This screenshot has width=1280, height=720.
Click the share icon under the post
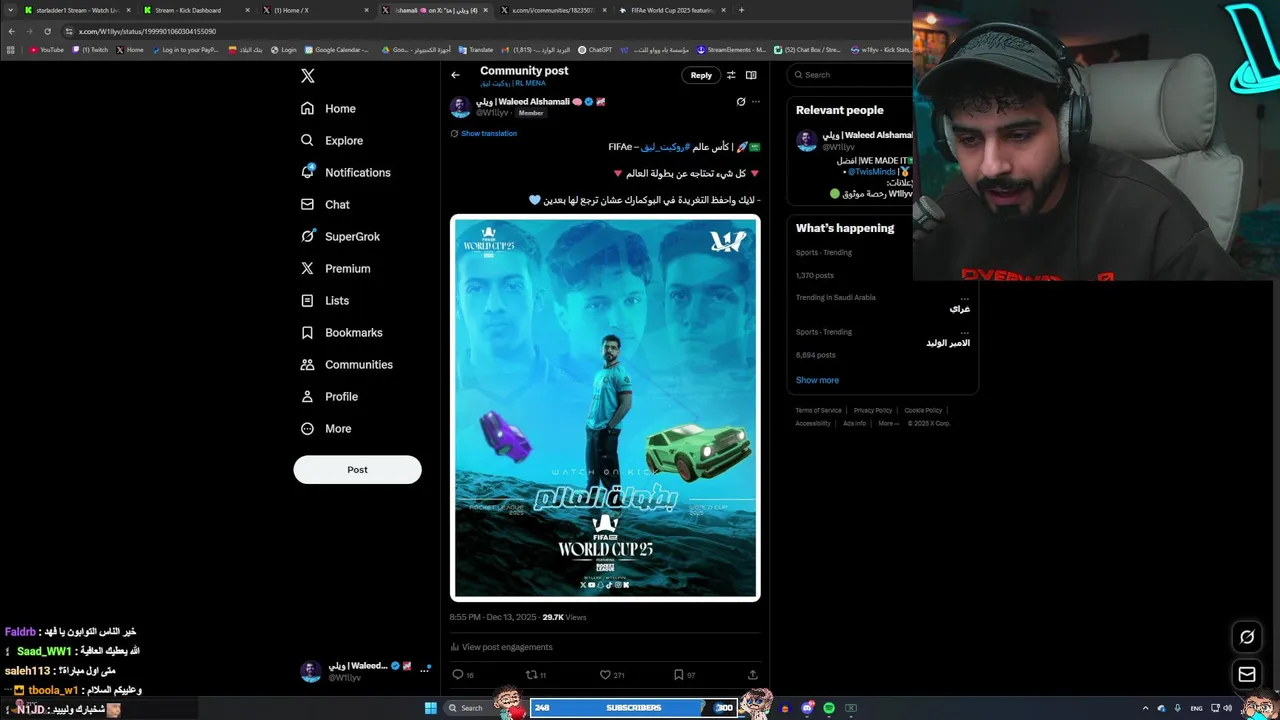tap(753, 675)
